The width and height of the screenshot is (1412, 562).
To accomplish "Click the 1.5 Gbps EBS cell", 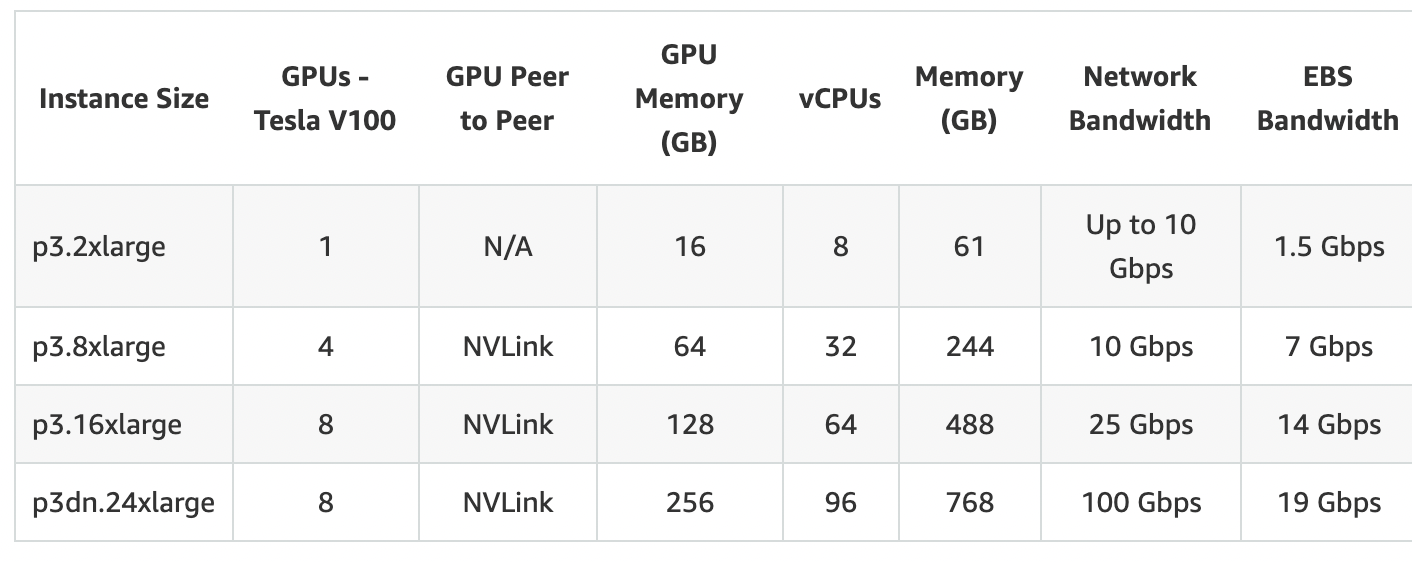I will tap(1327, 246).
